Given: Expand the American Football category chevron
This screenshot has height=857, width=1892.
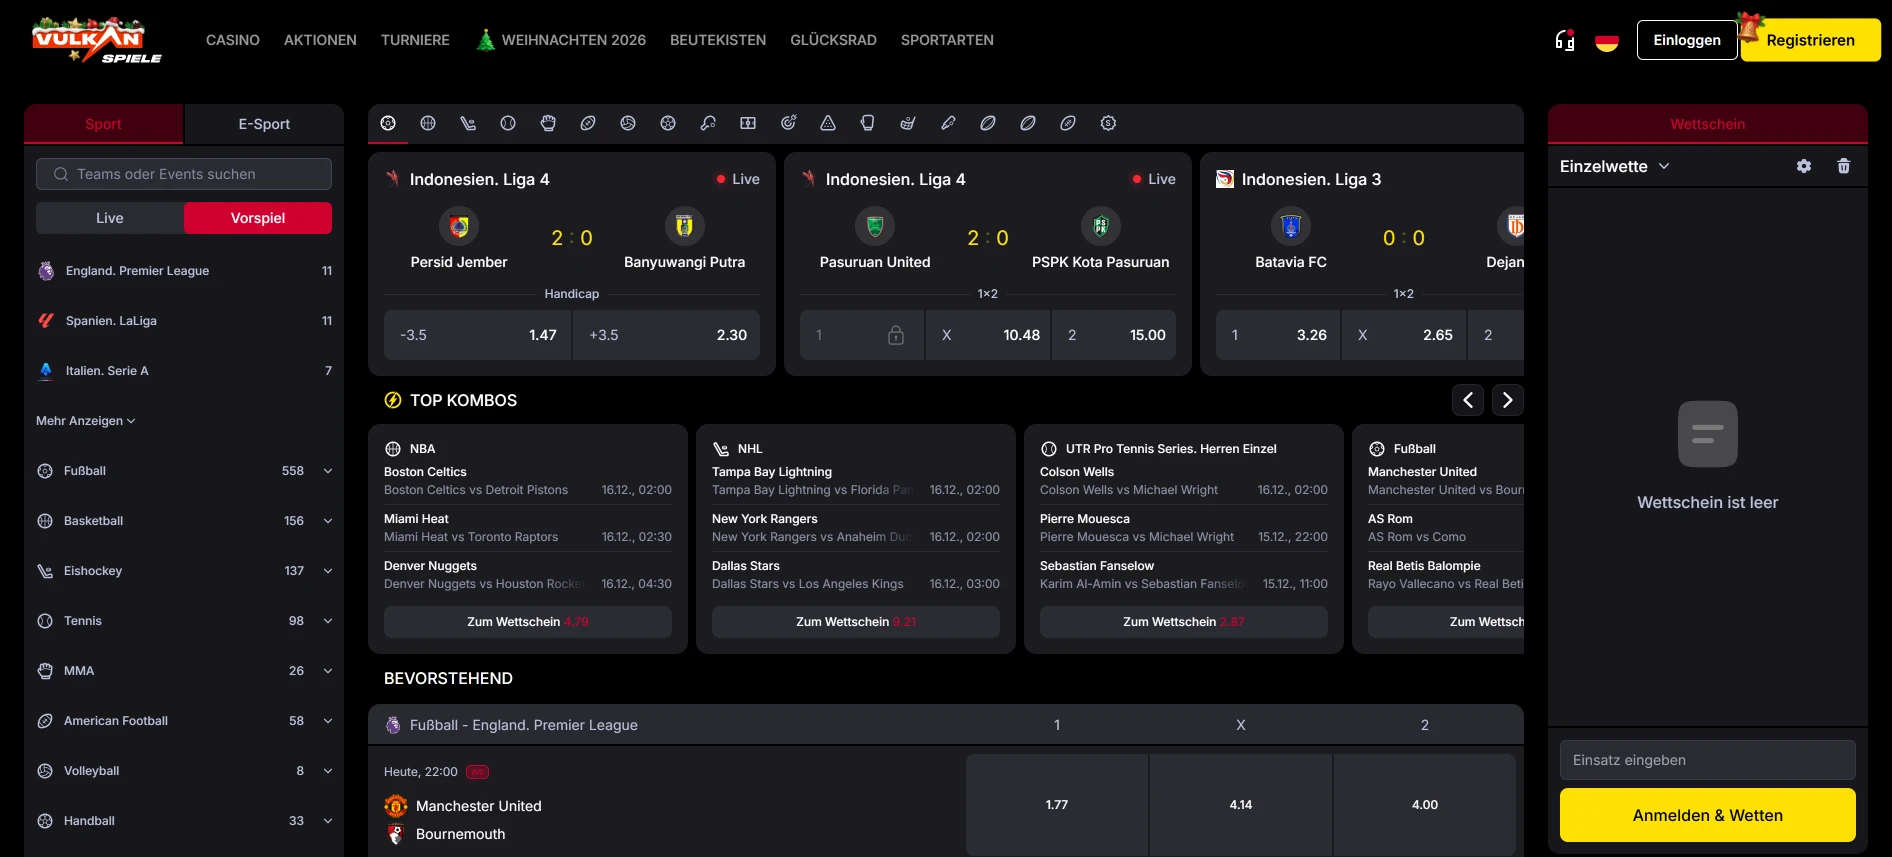Looking at the screenshot, I should pos(328,721).
